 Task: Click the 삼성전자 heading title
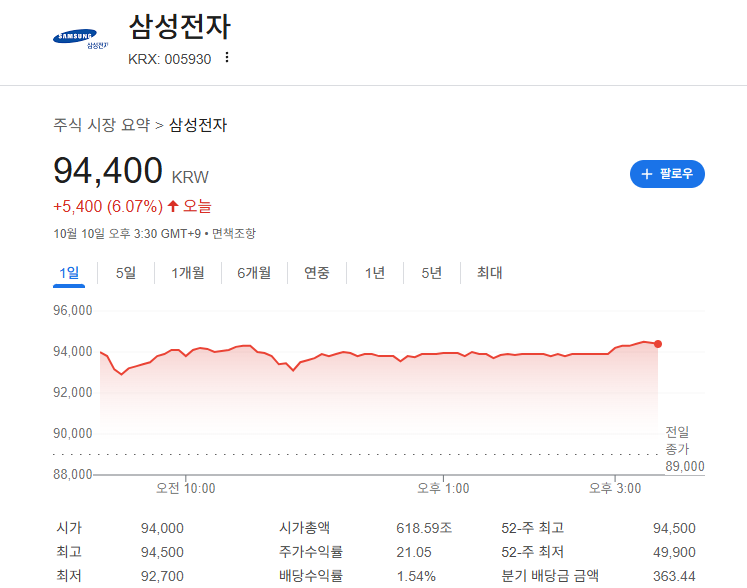point(180,26)
